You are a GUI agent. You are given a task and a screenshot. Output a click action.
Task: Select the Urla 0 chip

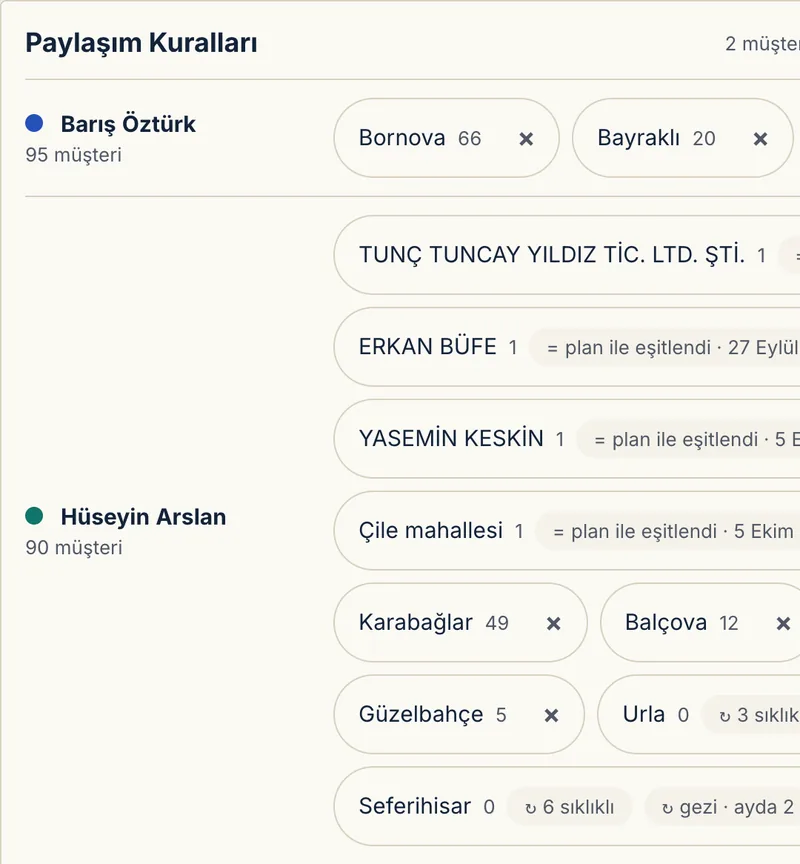click(x=699, y=715)
